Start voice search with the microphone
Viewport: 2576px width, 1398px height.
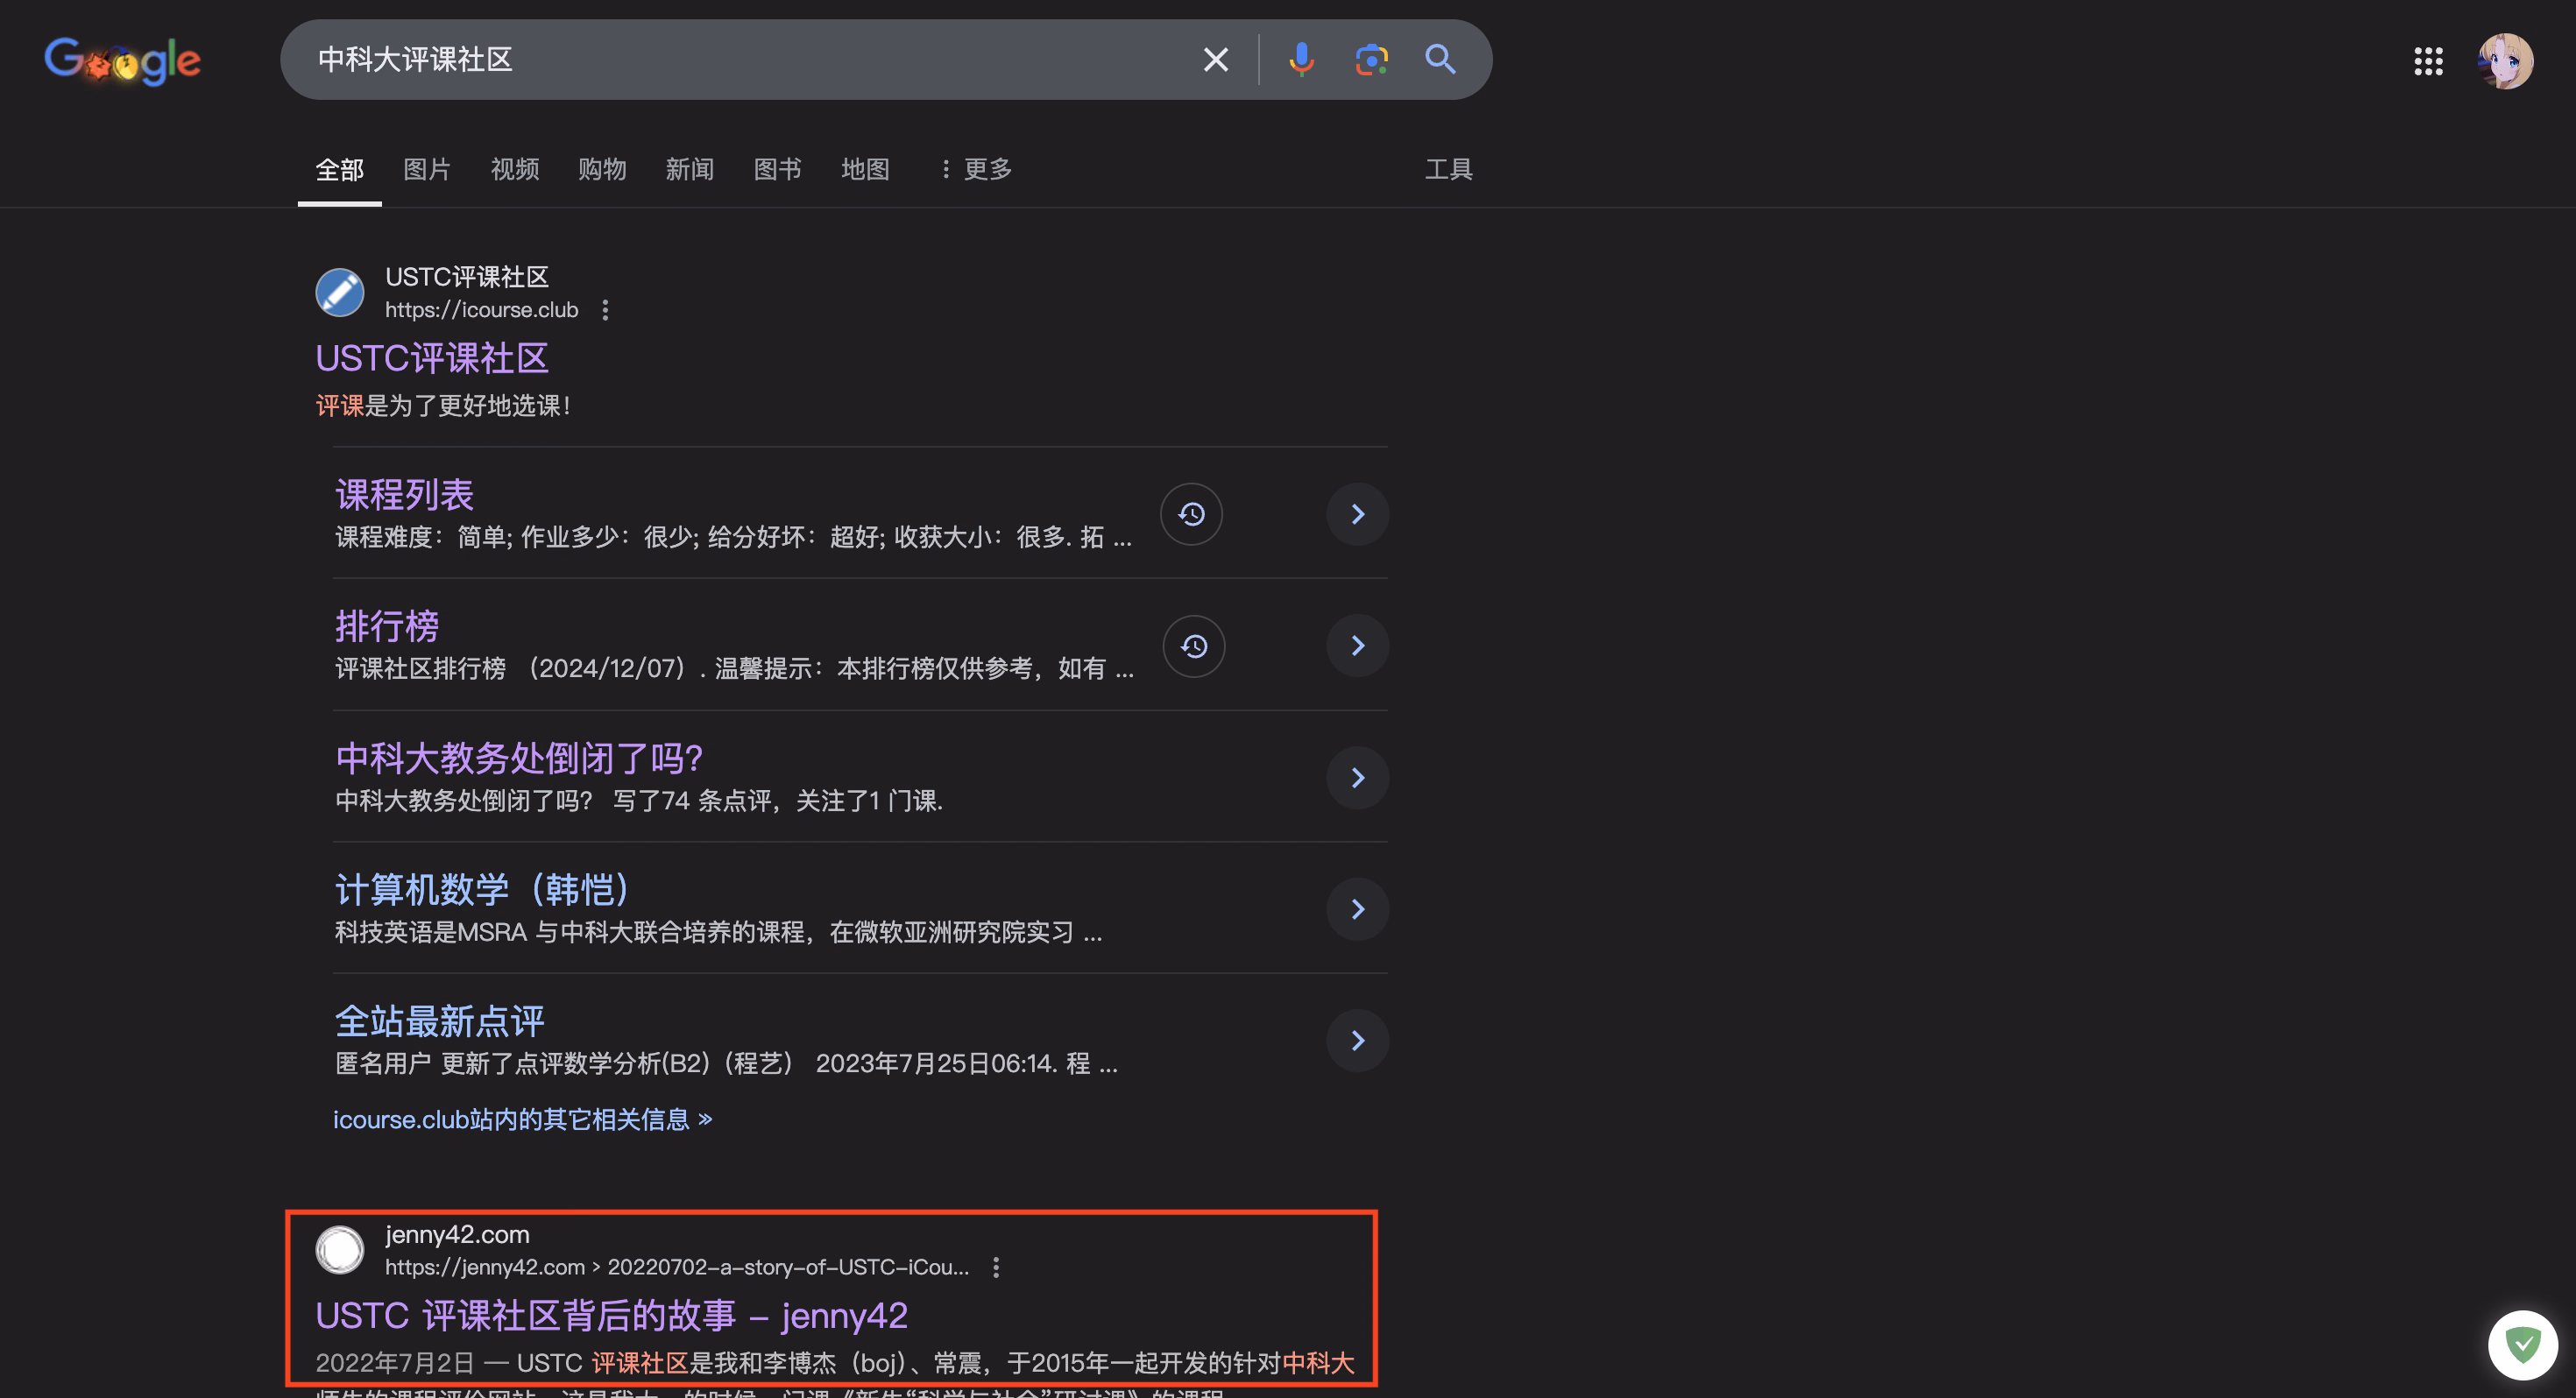[x=1301, y=60]
